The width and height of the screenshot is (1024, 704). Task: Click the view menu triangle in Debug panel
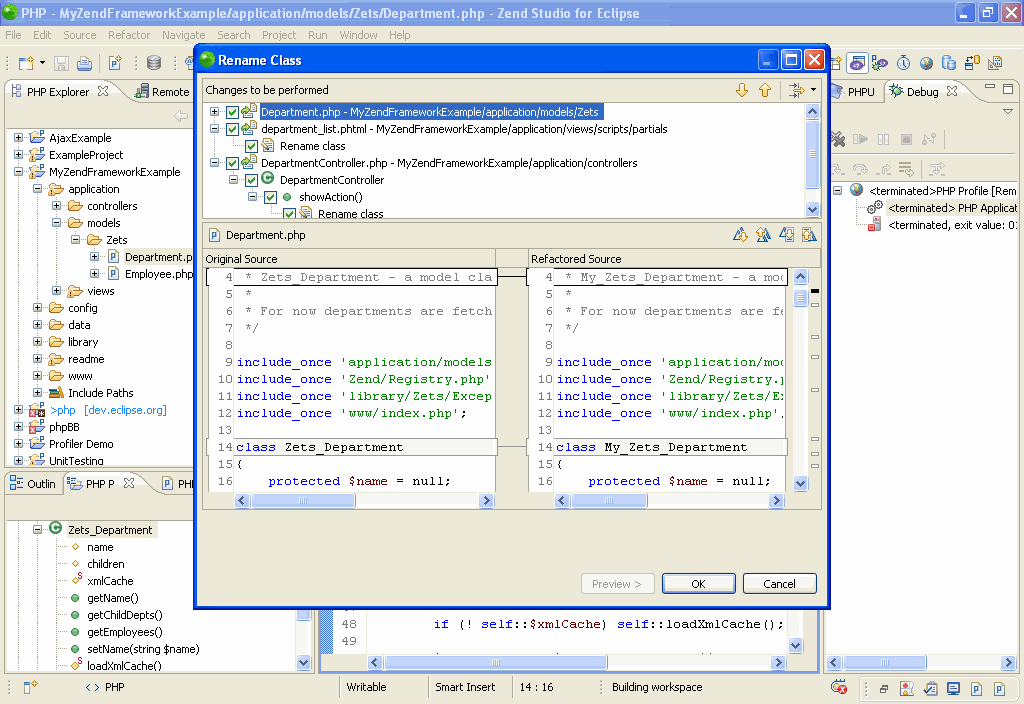pyautogui.click(x=1008, y=112)
